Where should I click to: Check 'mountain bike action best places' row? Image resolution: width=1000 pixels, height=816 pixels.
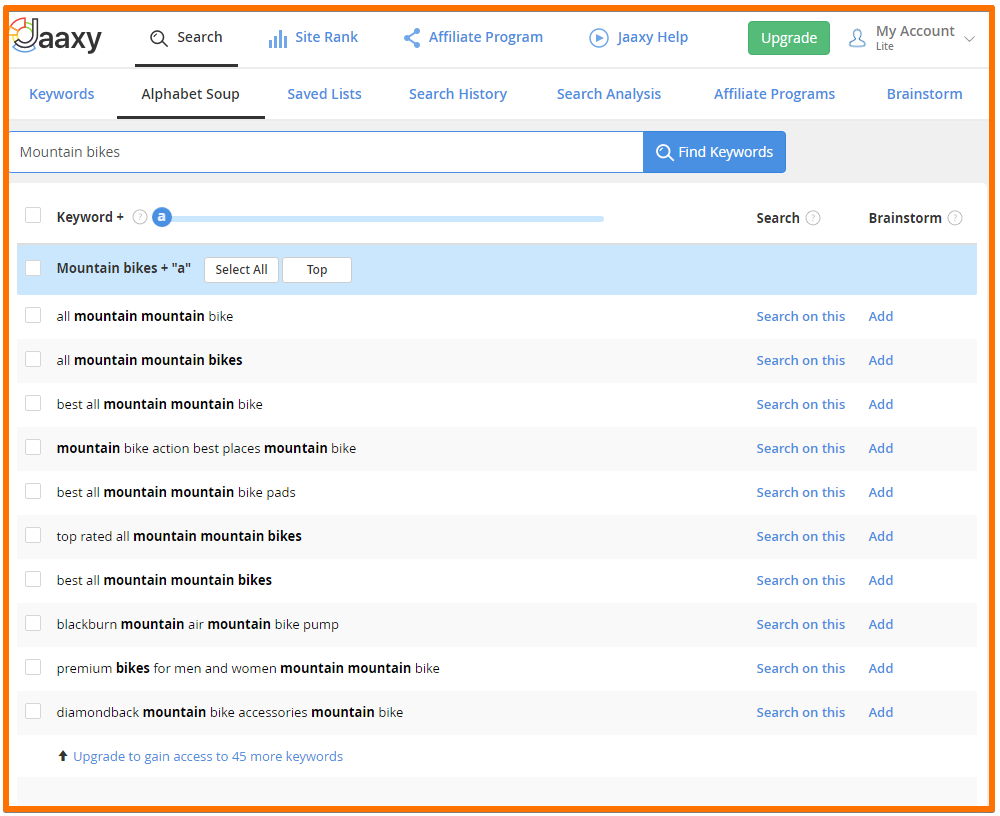(33, 447)
